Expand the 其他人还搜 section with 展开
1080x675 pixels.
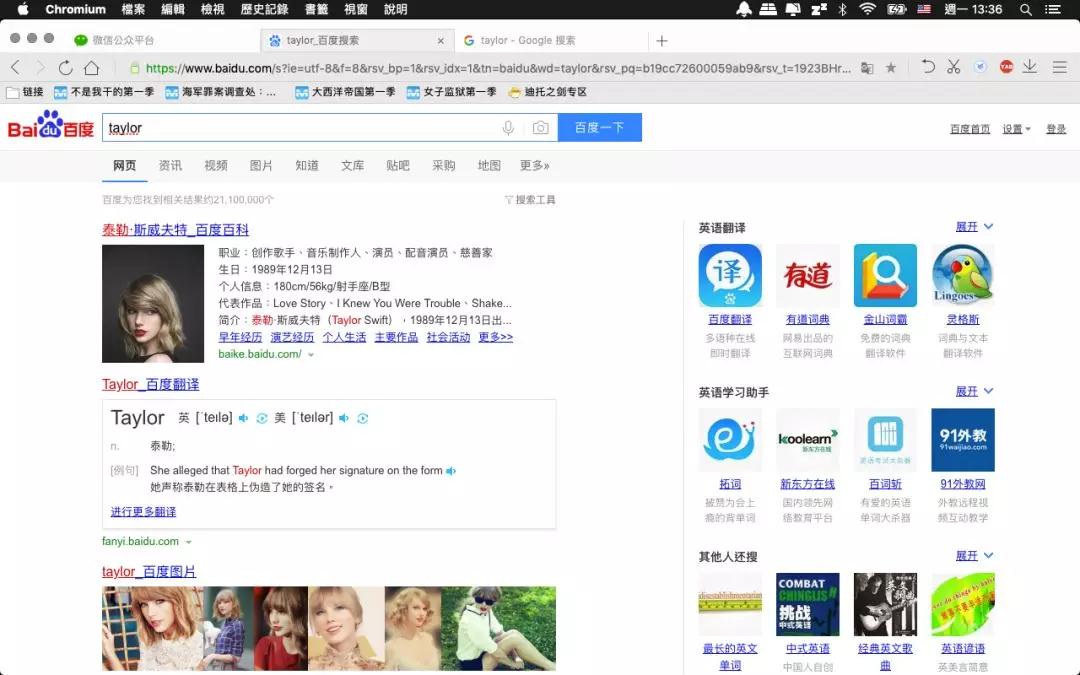(974, 556)
